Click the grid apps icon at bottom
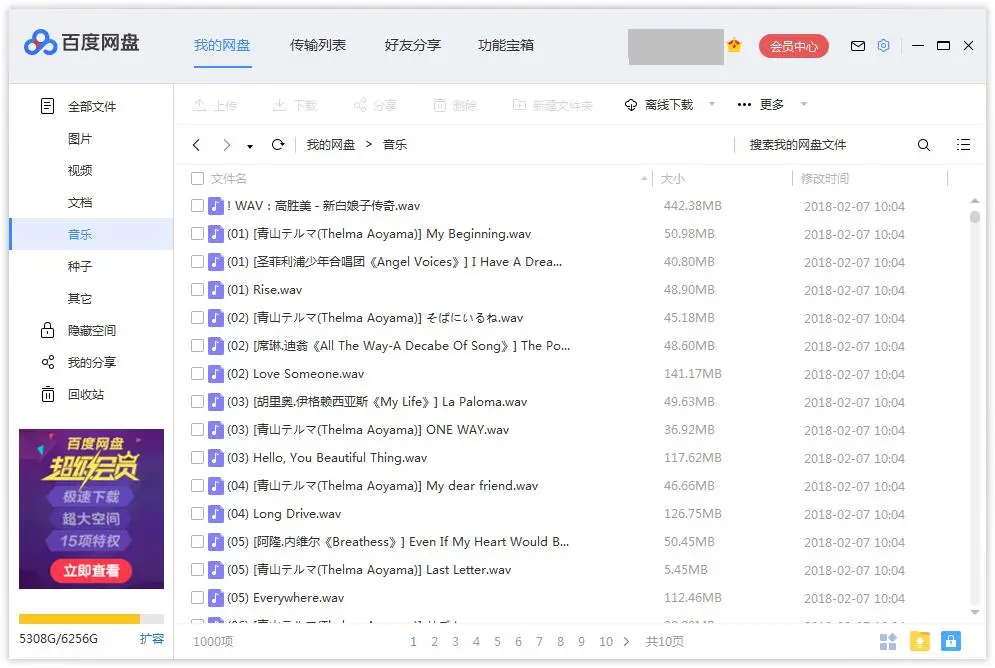This screenshot has width=995, height=668. (x=888, y=641)
